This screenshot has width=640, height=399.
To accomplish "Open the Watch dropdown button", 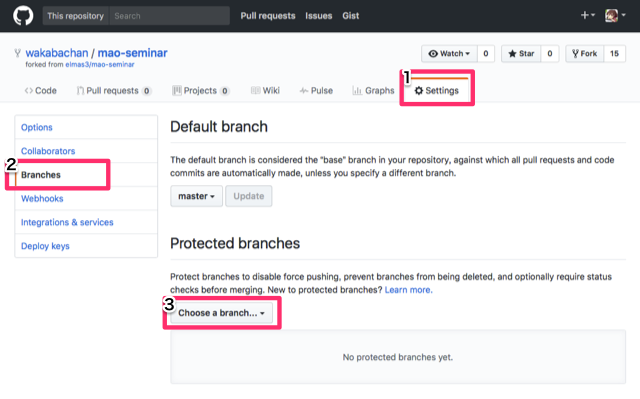I will pos(449,53).
